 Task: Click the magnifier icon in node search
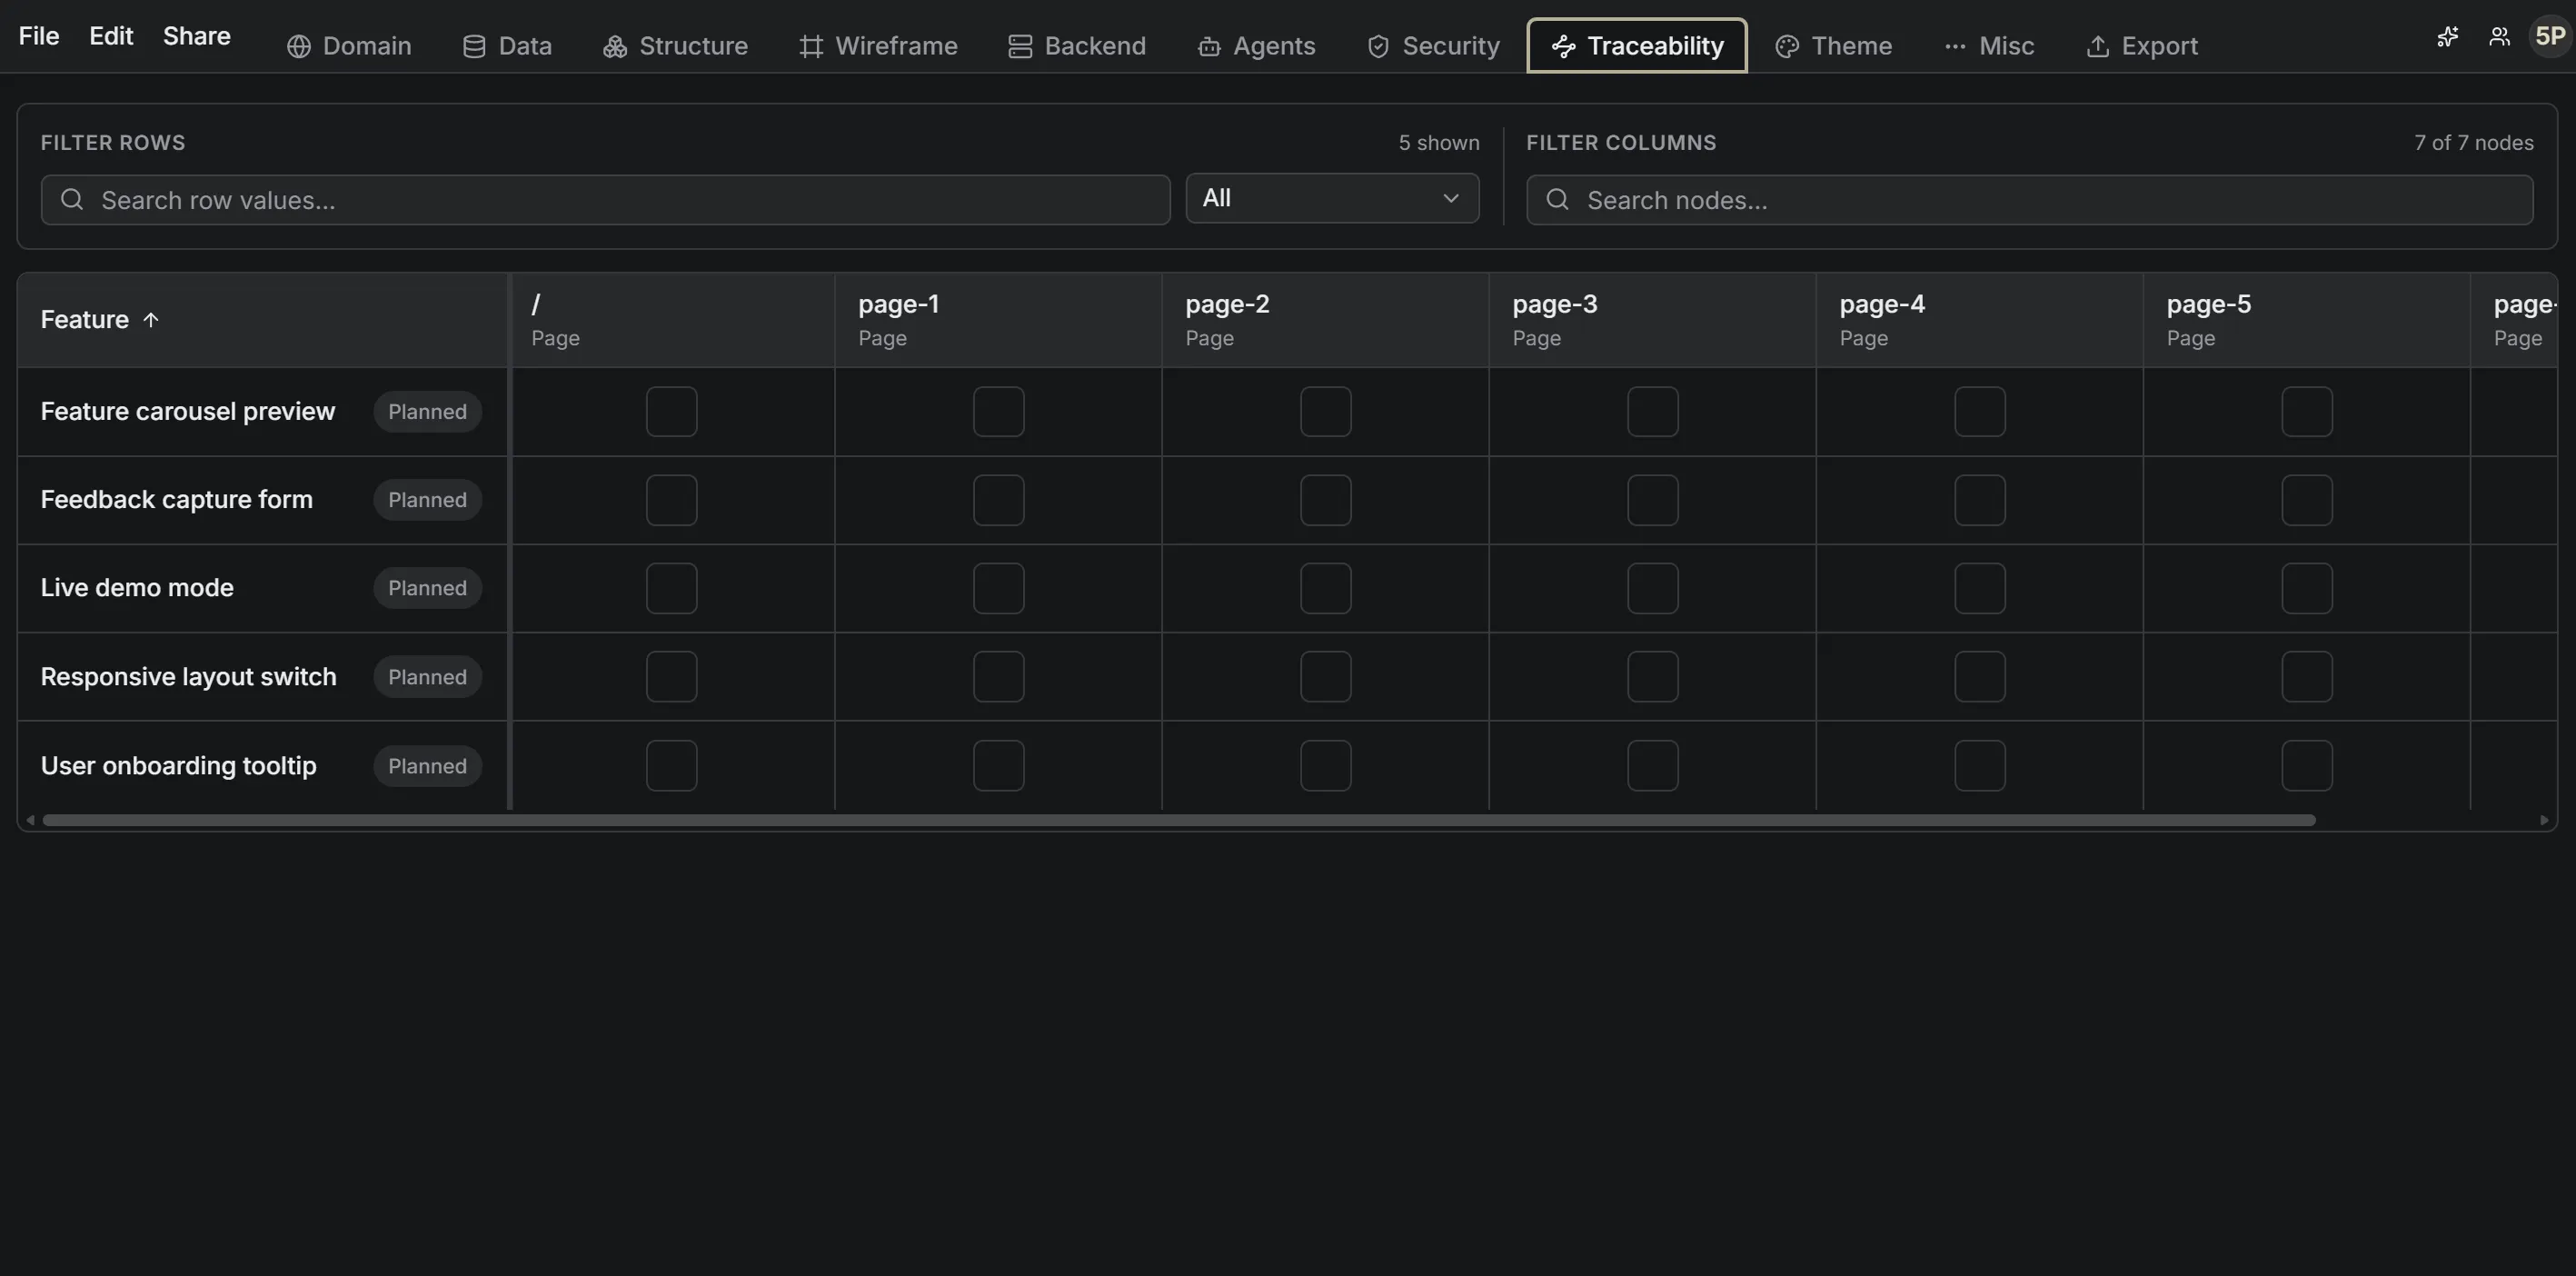click(x=1557, y=200)
